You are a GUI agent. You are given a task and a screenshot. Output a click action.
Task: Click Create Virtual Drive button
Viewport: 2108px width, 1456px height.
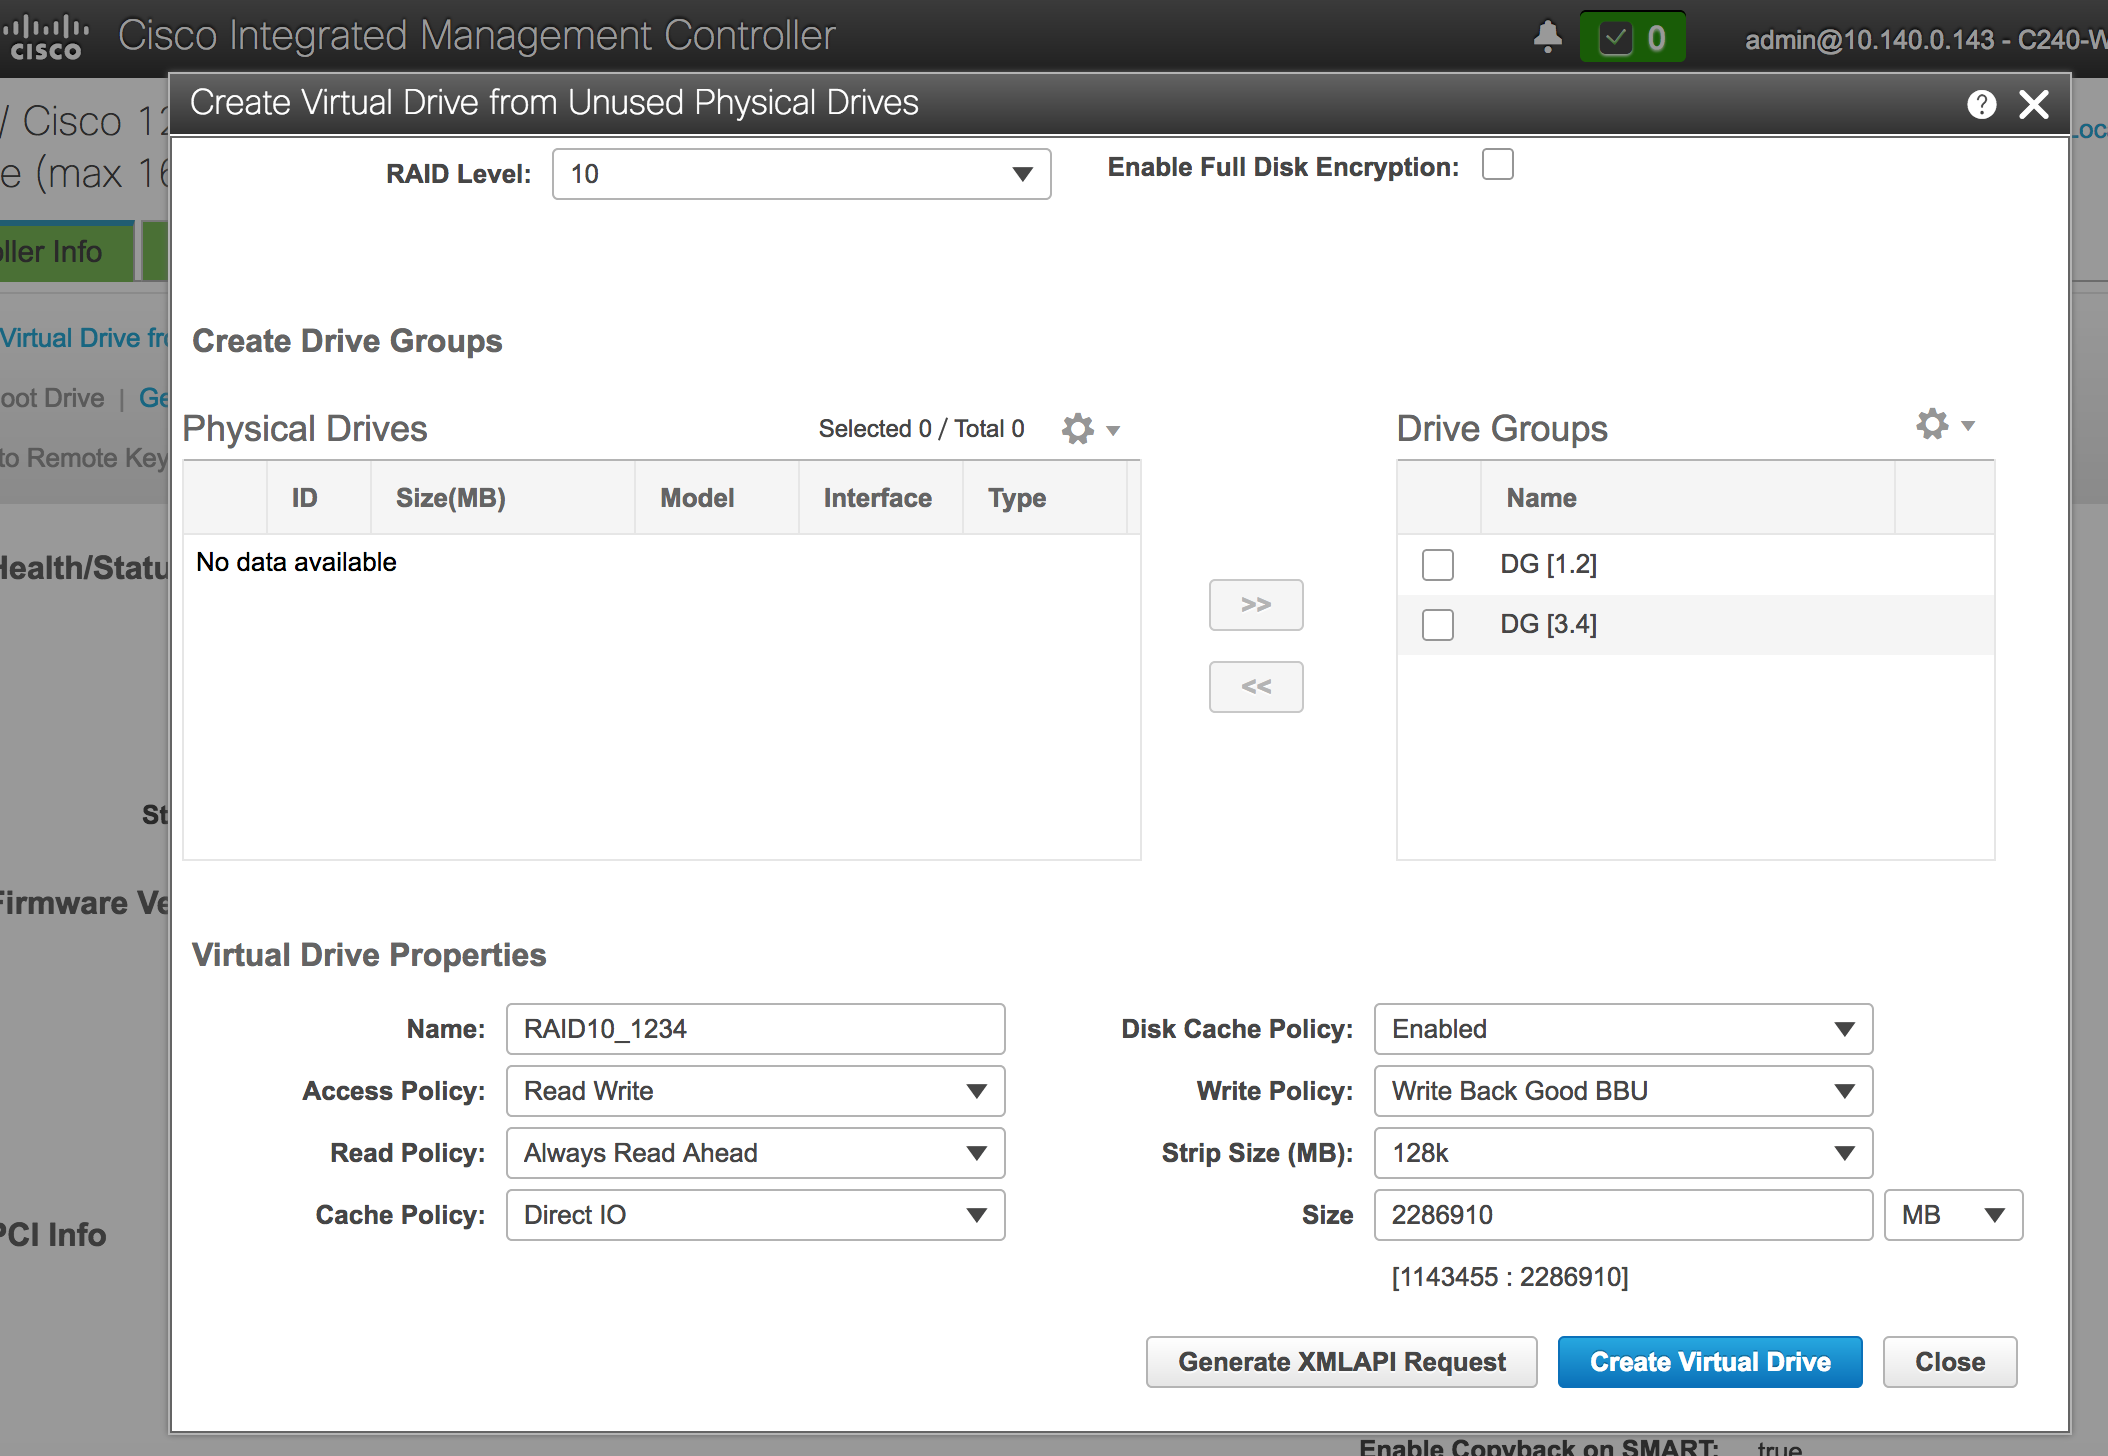tap(1710, 1362)
